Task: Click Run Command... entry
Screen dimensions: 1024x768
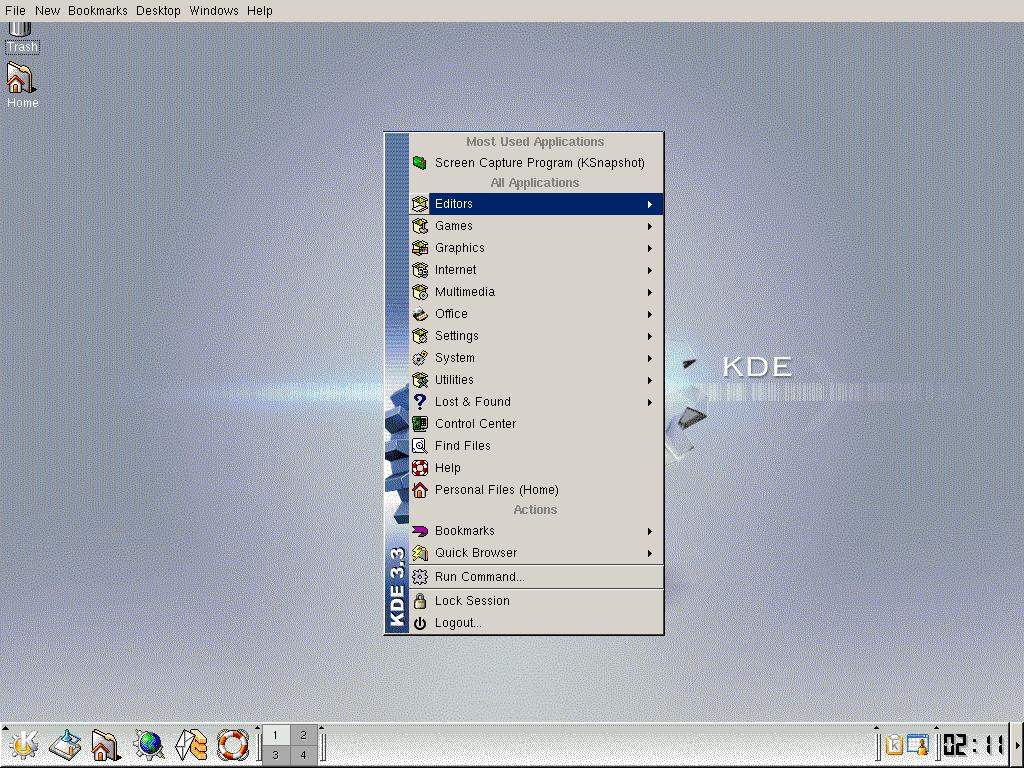Action: point(479,577)
